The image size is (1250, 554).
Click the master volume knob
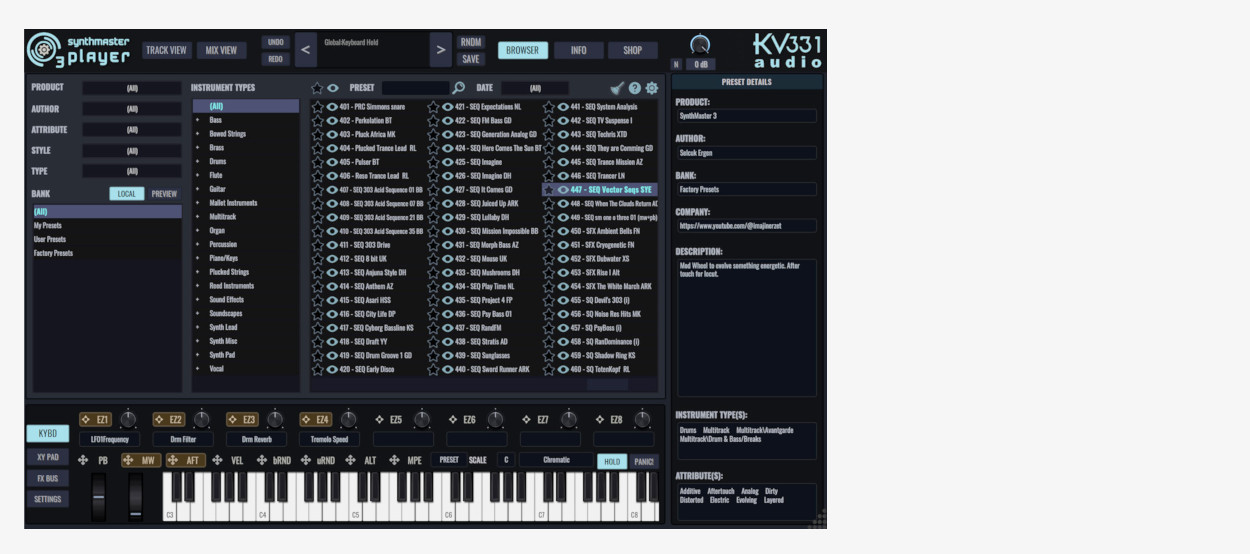coord(700,45)
